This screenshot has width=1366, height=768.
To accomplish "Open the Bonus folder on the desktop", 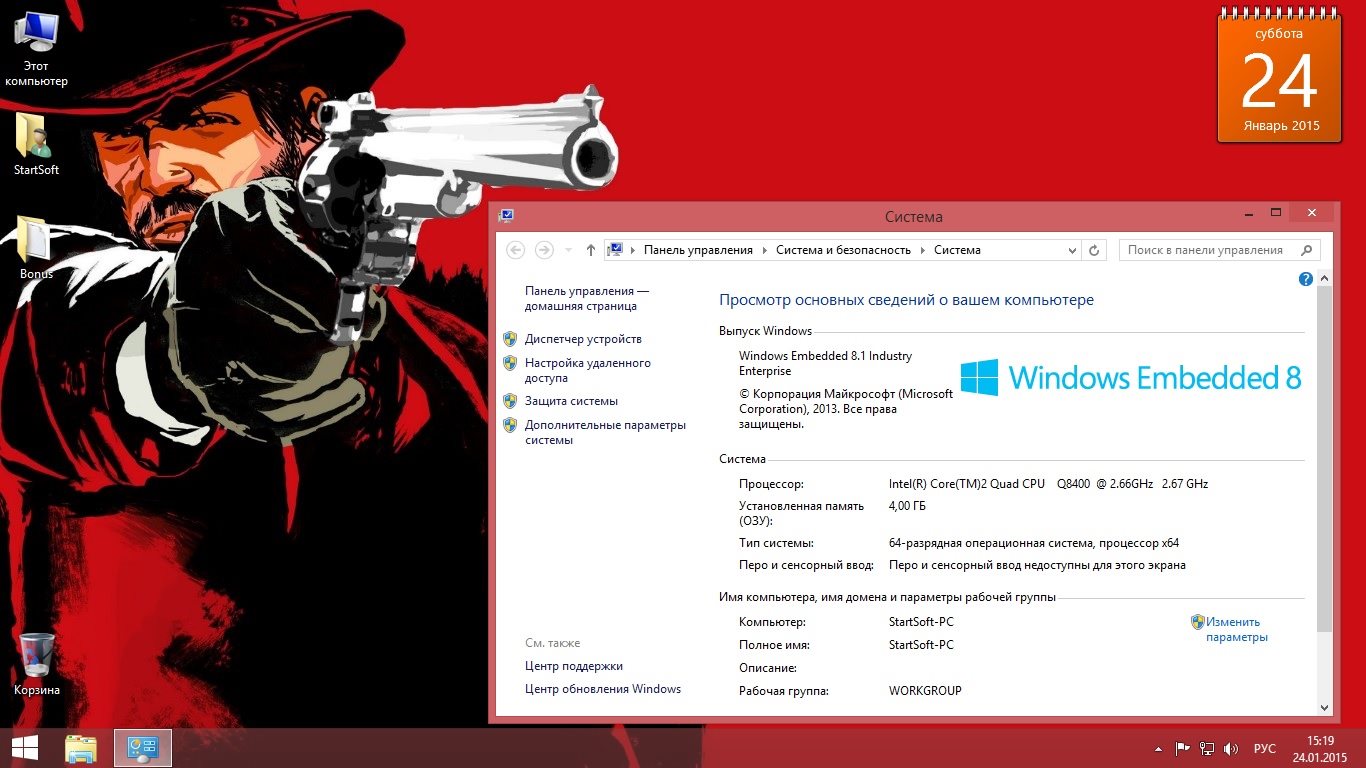I will [x=36, y=248].
